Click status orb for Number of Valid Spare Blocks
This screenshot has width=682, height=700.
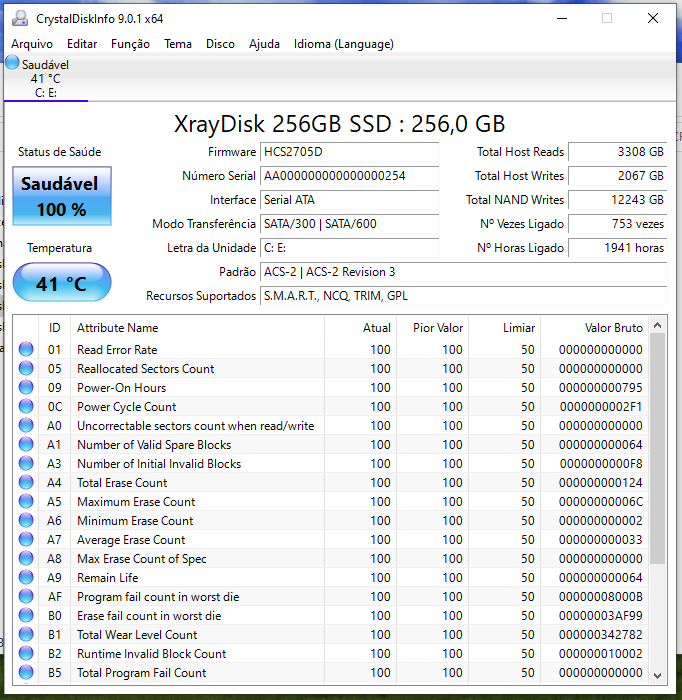[x=26, y=444]
